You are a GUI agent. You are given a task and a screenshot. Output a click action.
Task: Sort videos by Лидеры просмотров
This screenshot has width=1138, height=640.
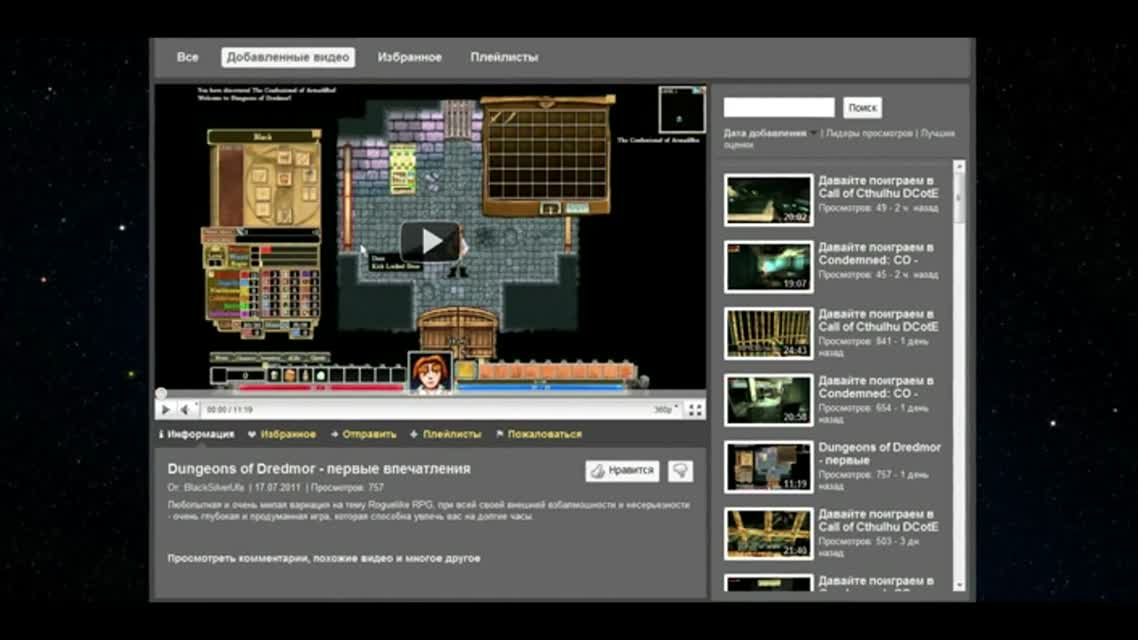coord(869,134)
